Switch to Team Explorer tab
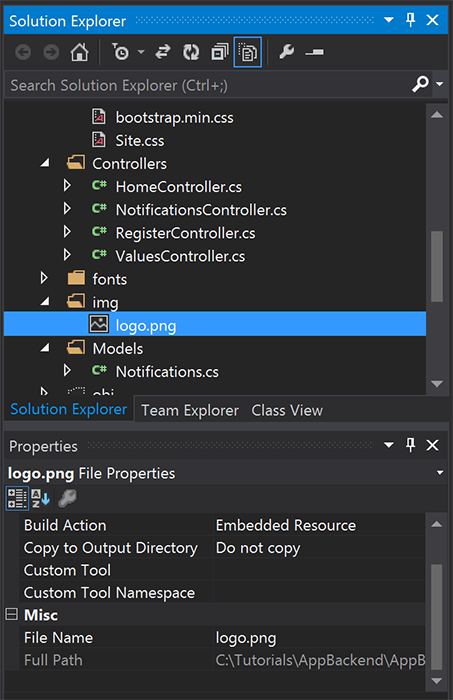Screen dimensions: 453x700 pos(190,410)
